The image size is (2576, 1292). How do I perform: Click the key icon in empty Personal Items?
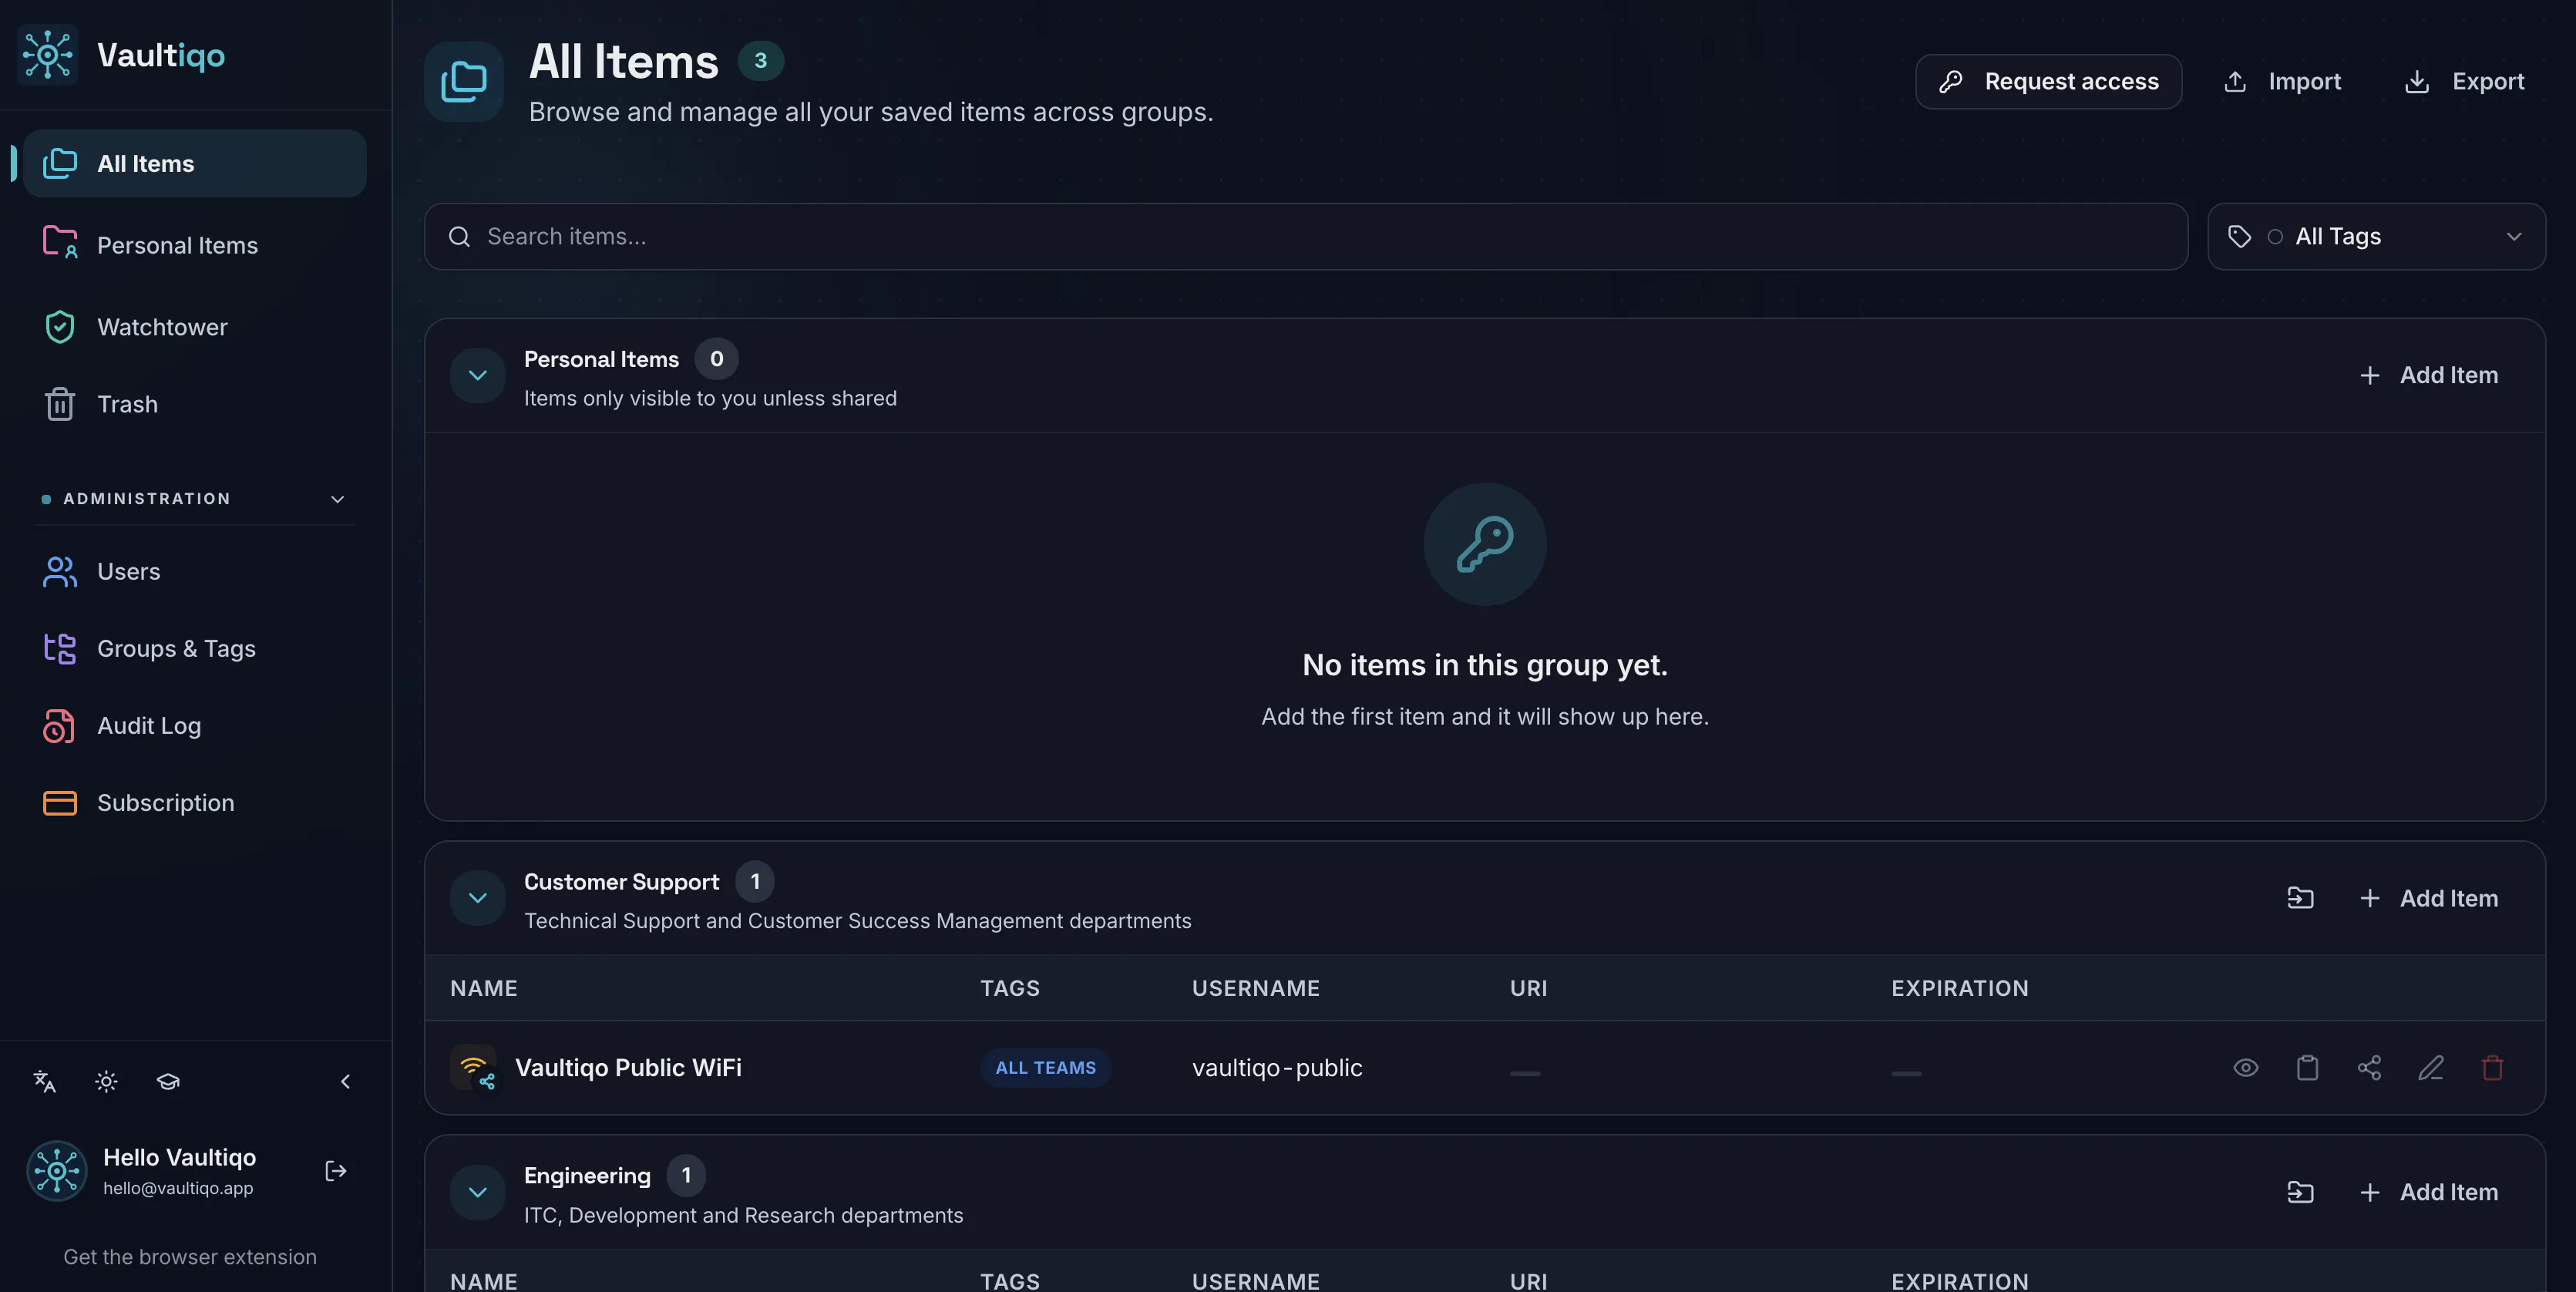(1484, 544)
